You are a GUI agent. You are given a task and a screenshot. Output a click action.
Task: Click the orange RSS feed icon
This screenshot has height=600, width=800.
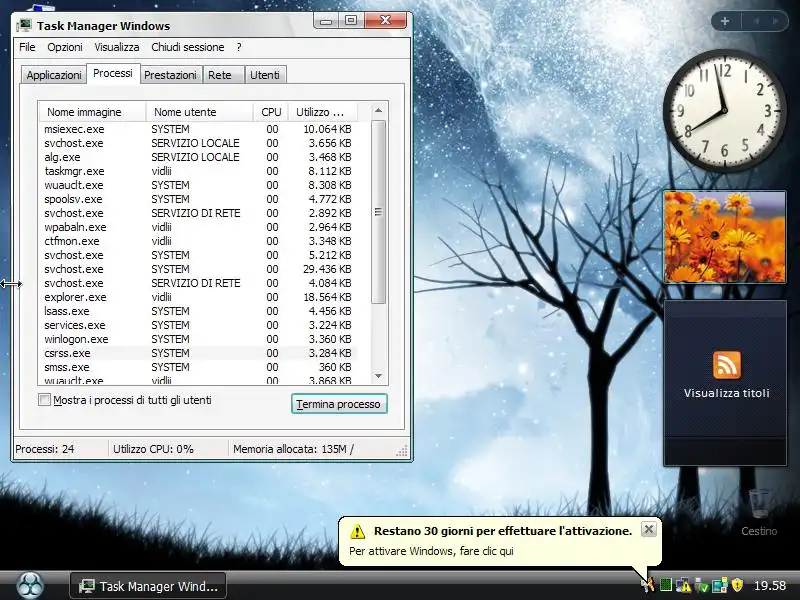727,365
